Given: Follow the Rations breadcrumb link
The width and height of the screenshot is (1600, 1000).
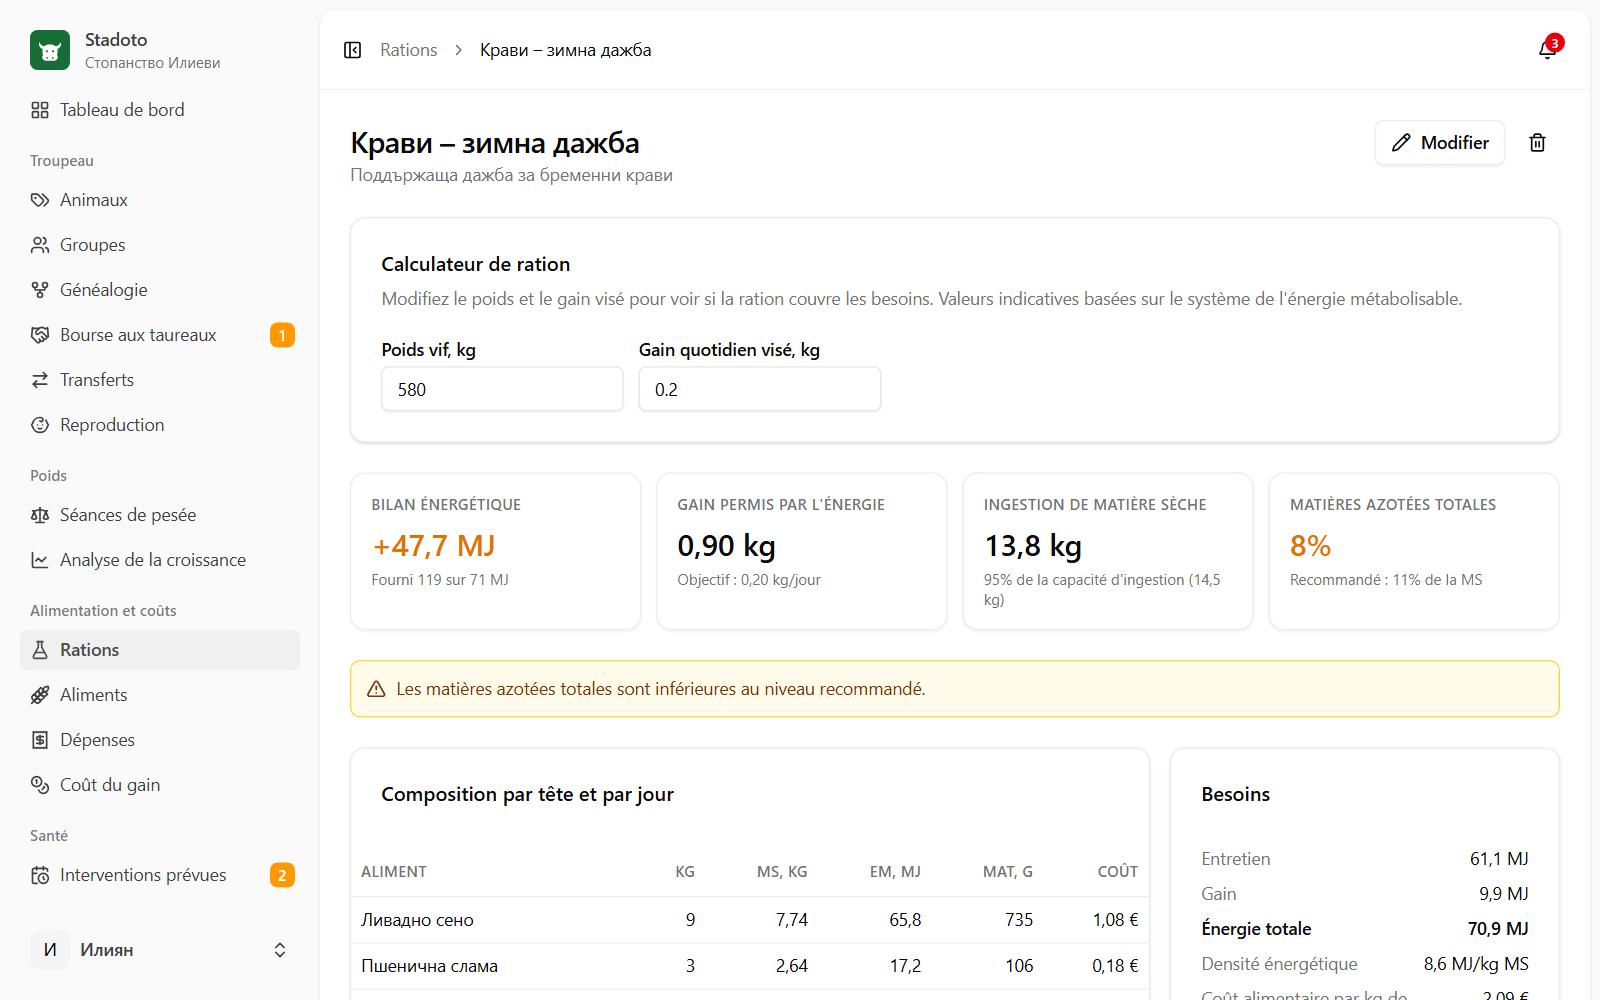Looking at the screenshot, I should point(408,50).
